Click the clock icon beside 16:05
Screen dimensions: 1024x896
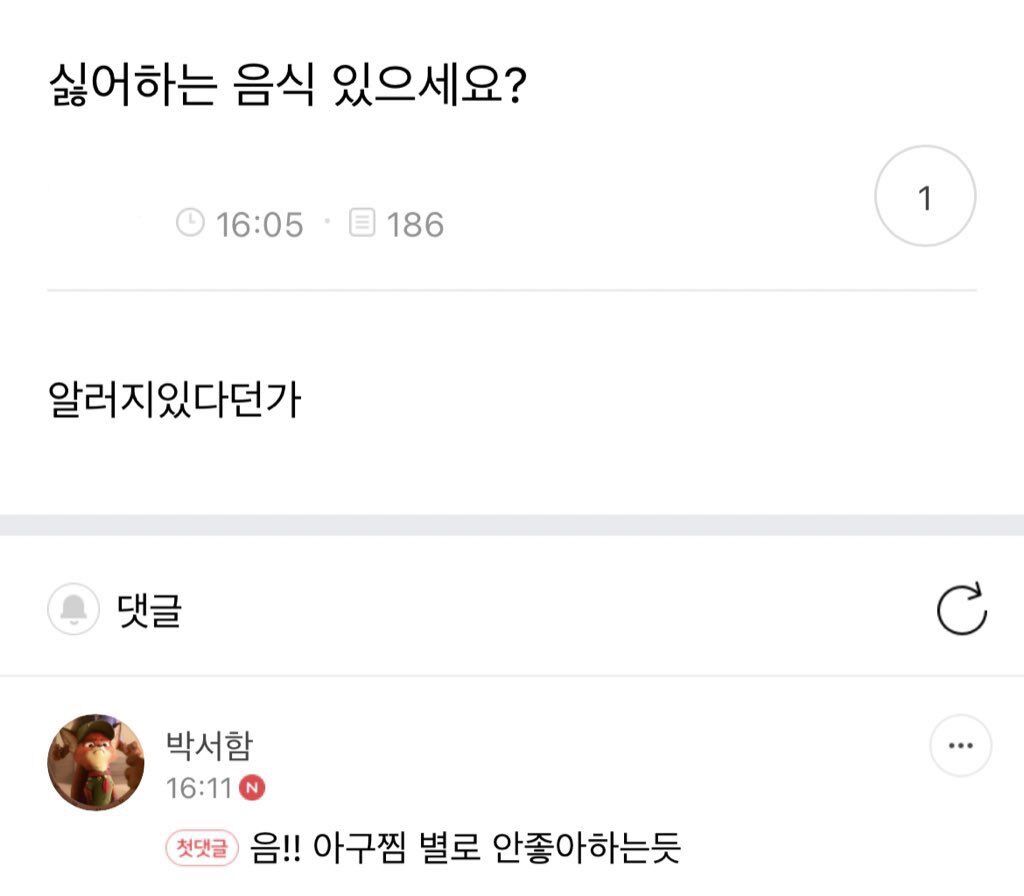click(x=190, y=222)
